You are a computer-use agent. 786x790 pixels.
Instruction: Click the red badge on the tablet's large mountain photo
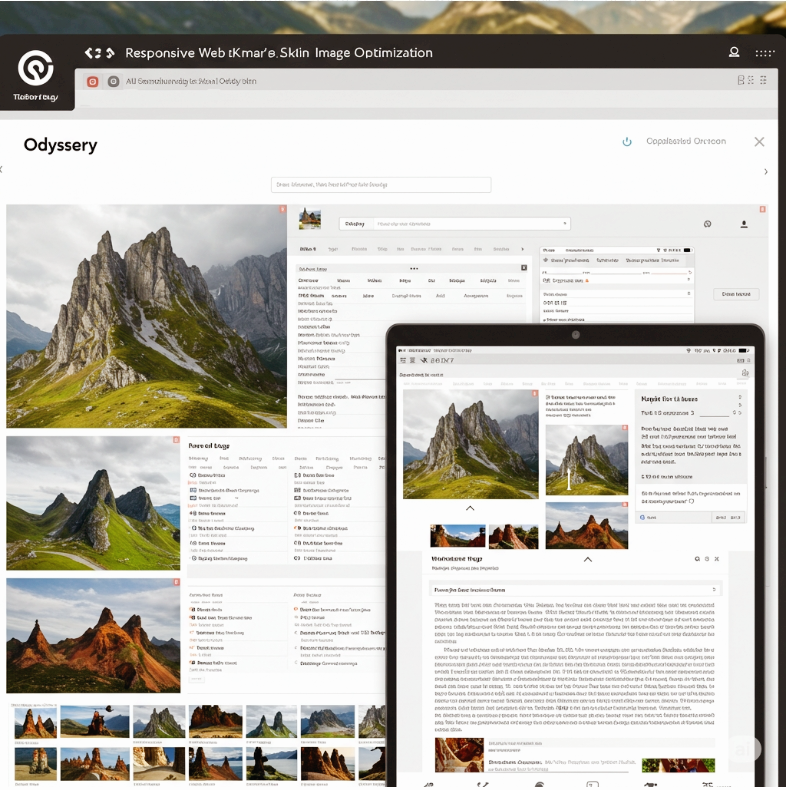(x=535, y=393)
